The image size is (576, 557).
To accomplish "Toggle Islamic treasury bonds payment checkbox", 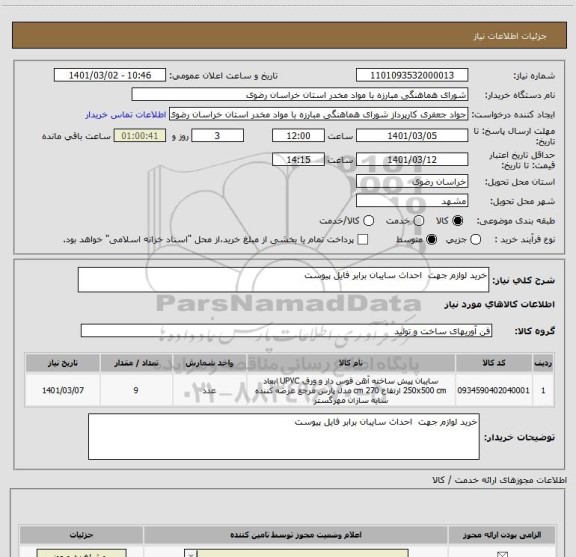I will pyautogui.click(x=363, y=240).
